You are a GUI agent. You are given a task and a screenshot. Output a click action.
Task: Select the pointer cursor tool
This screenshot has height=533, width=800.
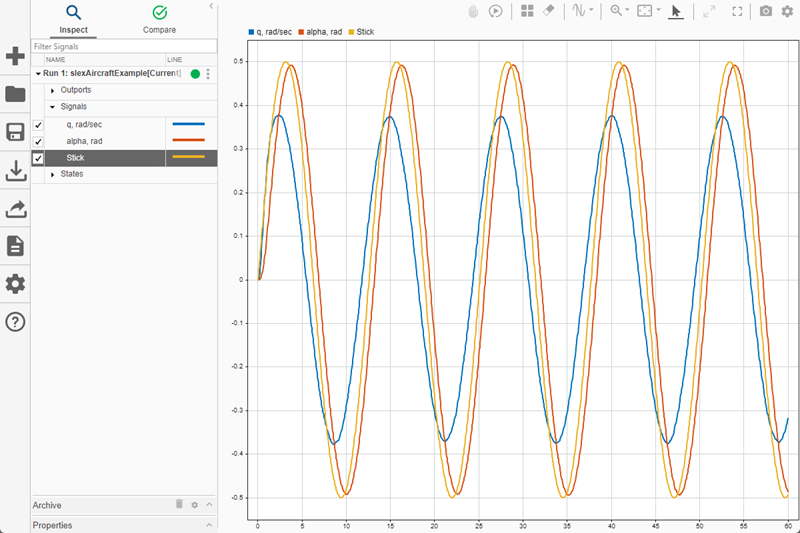tap(676, 11)
